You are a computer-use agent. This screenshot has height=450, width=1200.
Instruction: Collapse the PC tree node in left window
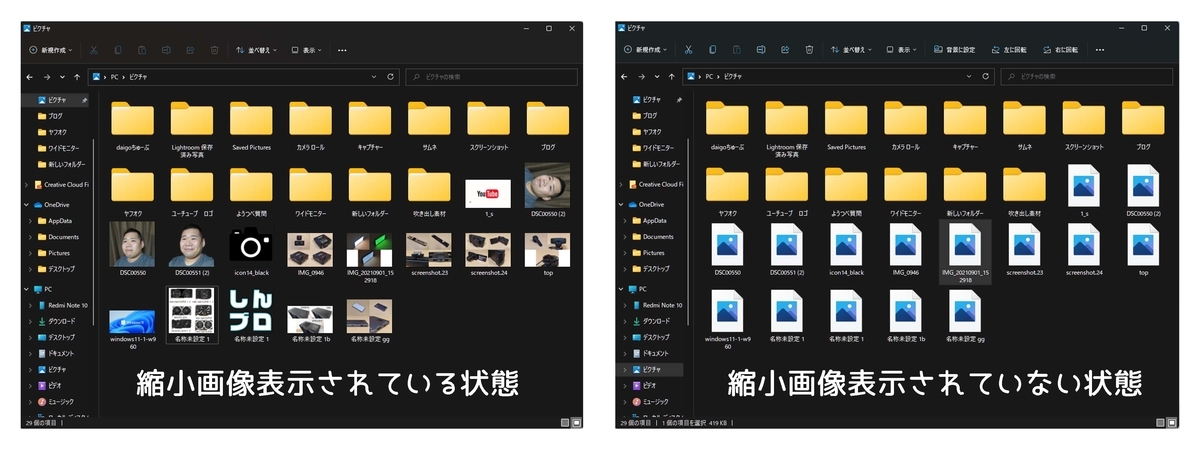[x=27, y=289]
